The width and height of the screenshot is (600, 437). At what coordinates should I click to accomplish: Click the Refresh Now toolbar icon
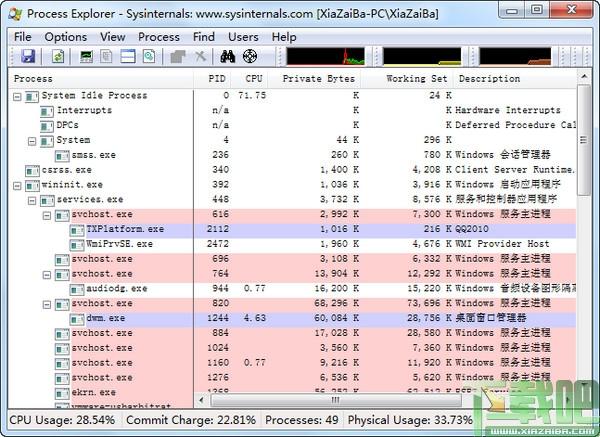(58, 56)
